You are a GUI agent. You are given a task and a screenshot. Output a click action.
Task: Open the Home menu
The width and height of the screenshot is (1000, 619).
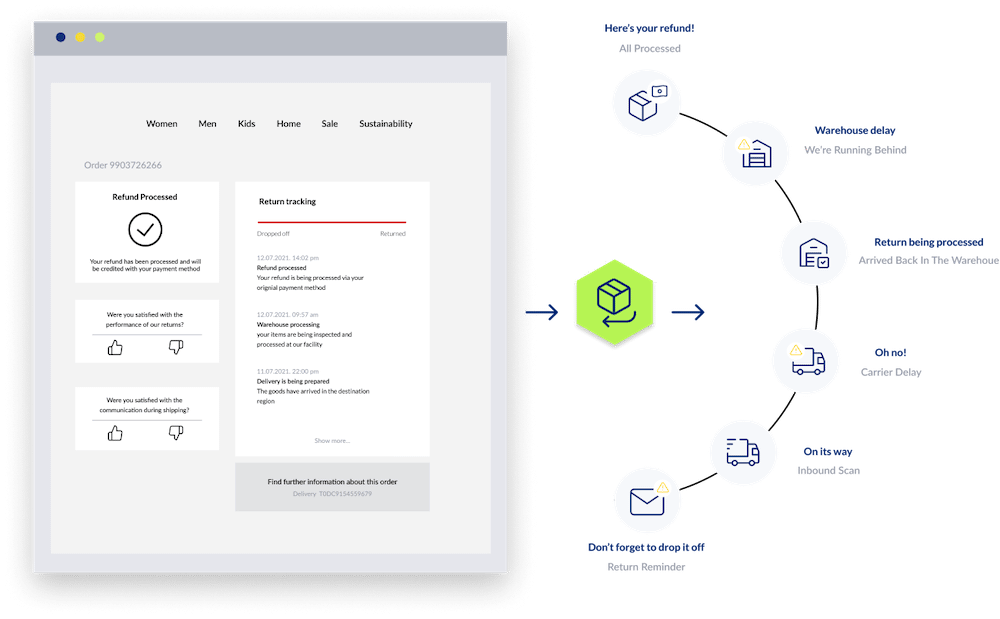[x=288, y=124]
